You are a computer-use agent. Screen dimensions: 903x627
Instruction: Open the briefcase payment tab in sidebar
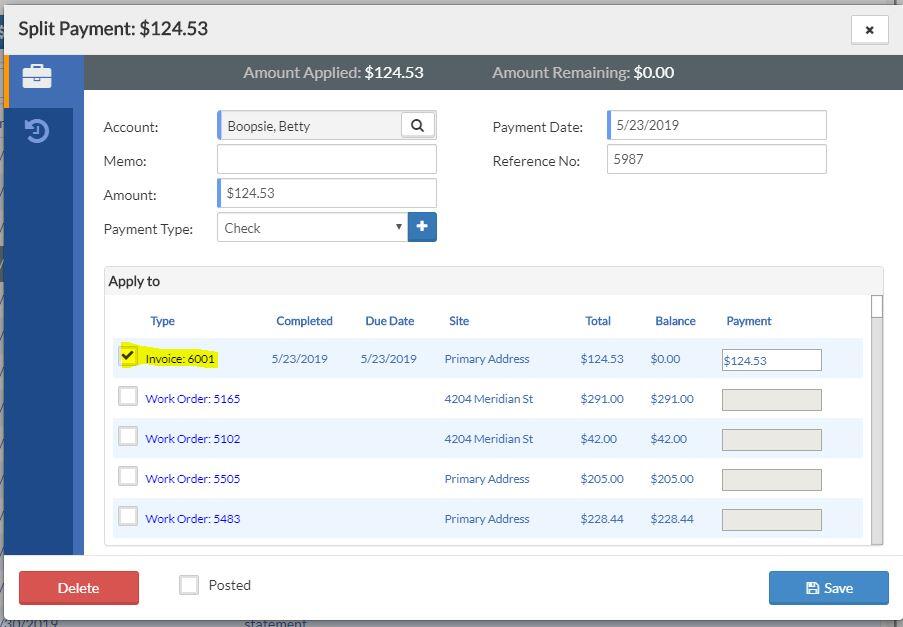pos(37,77)
